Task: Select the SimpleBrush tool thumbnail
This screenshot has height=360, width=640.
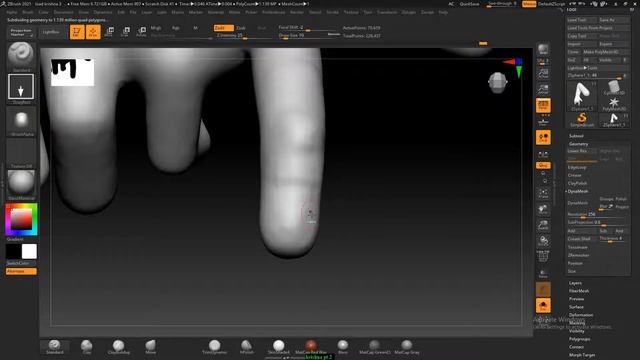Action: tap(582, 120)
